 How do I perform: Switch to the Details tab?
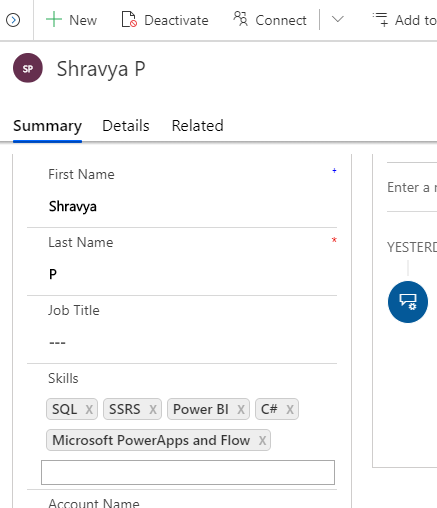(x=126, y=126)
